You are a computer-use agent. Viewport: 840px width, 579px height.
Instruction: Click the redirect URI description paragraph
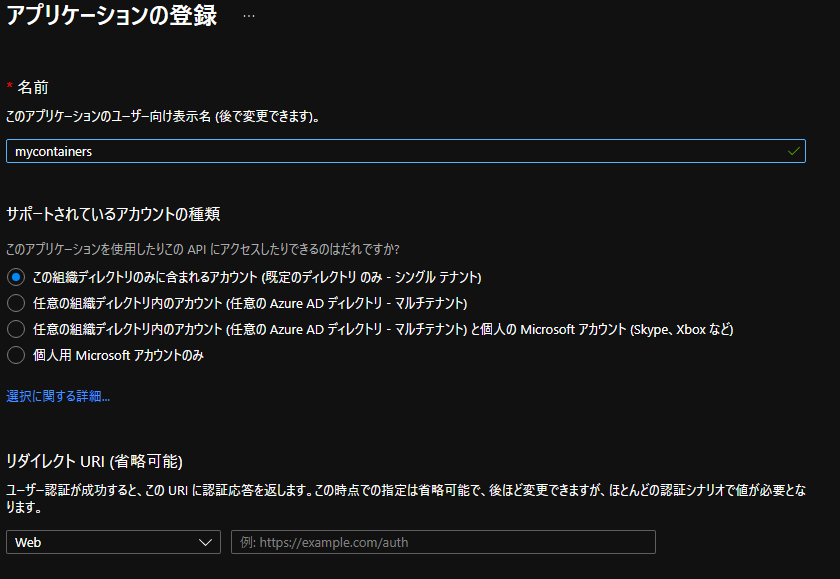[x=406, y=498]
